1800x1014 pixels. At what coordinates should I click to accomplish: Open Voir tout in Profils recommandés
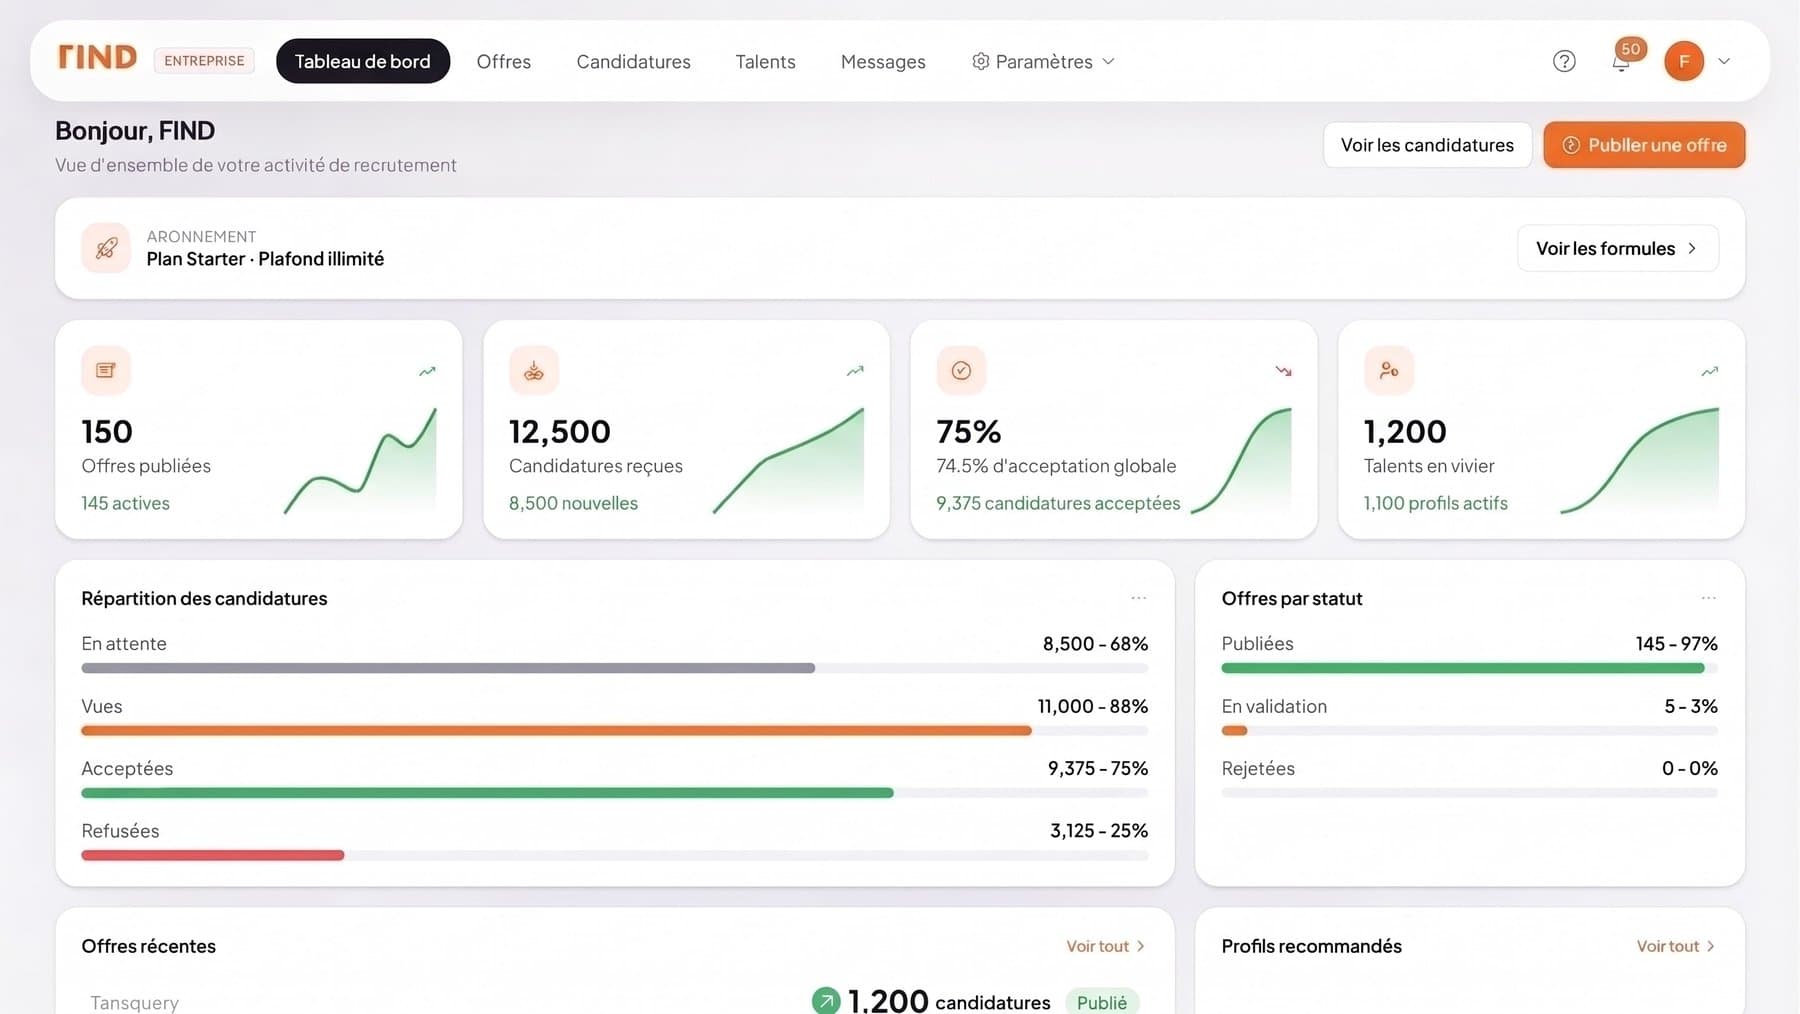pos(1676,946)
